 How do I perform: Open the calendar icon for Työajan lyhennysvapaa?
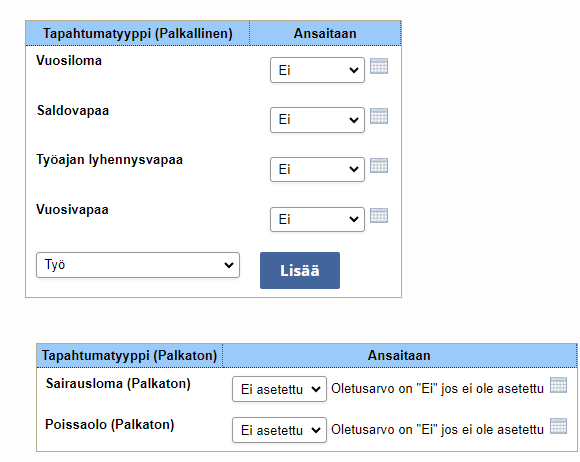[379, 166]
